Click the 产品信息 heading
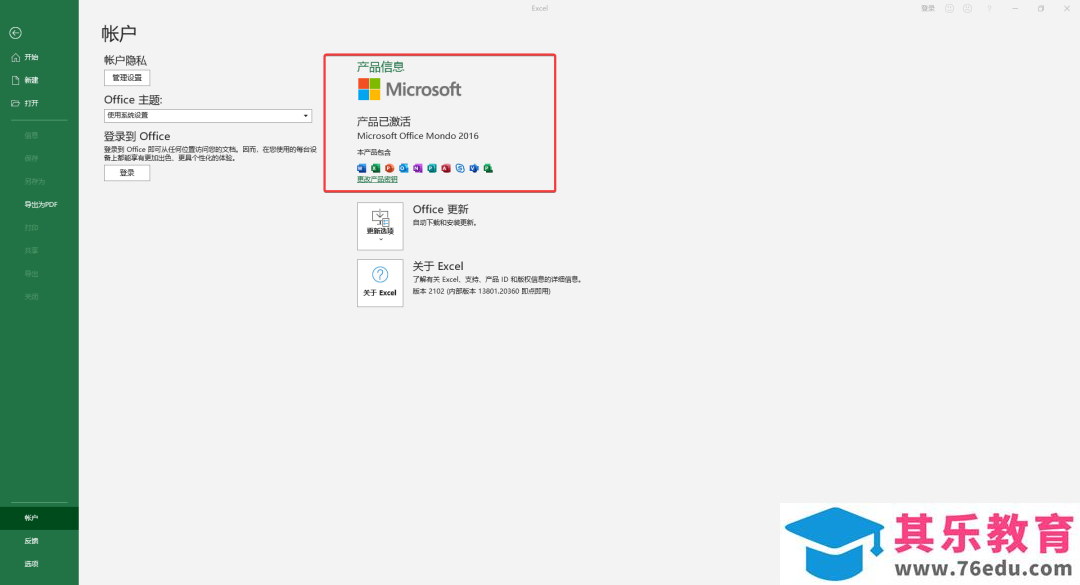This screenshot has height=585, width=1080. [x=380, y=67]
